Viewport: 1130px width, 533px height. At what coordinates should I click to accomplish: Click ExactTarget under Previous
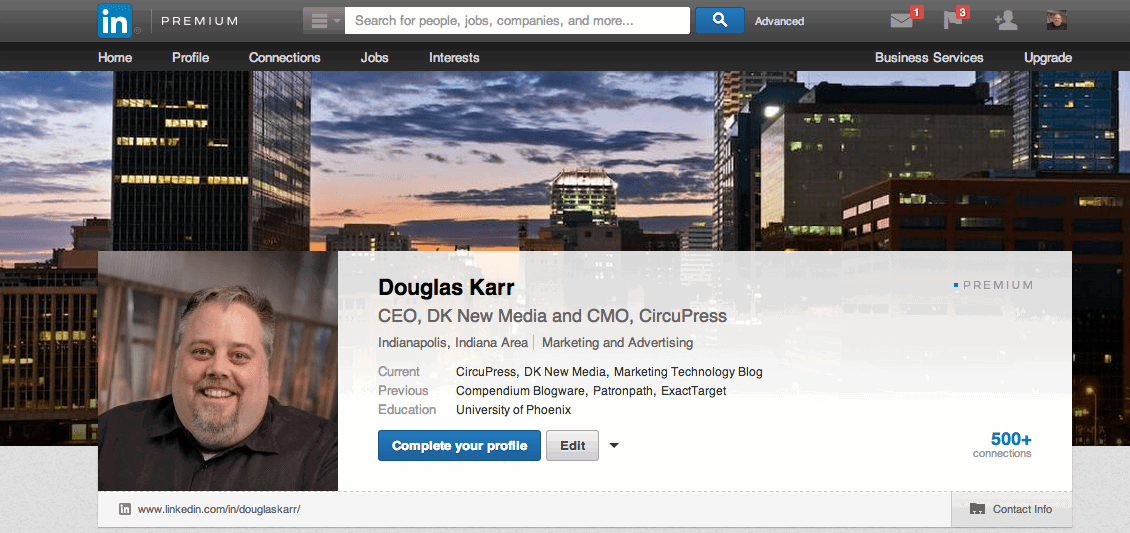click(x=693, y=391)
